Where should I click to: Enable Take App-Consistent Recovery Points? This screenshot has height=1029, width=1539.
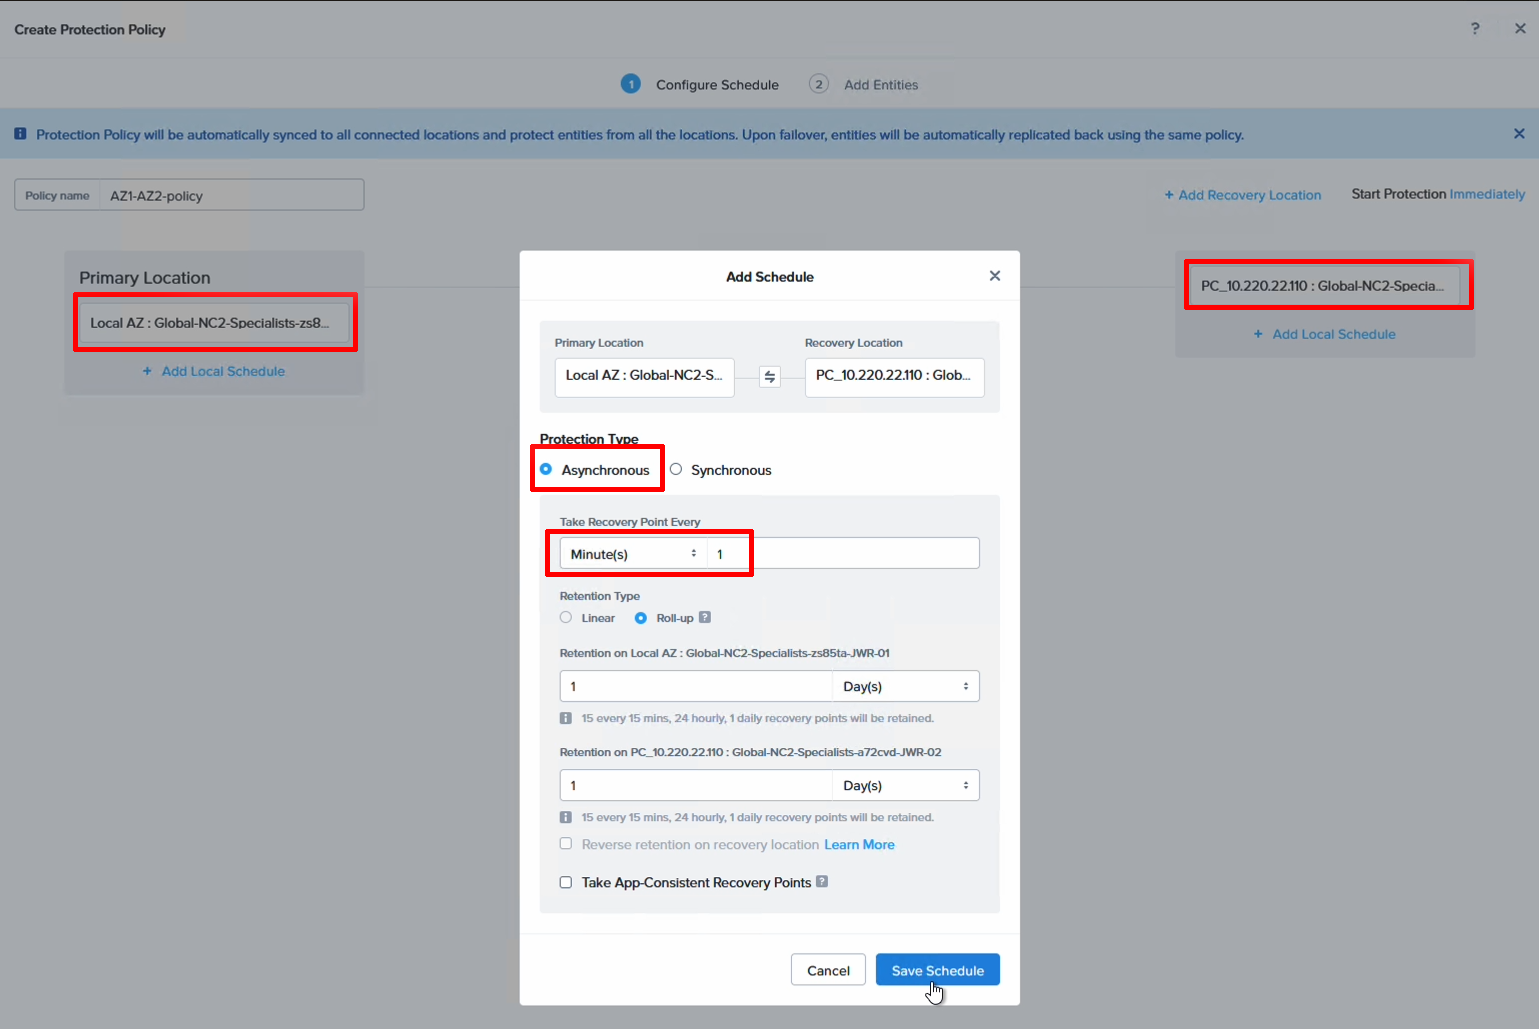566,882
